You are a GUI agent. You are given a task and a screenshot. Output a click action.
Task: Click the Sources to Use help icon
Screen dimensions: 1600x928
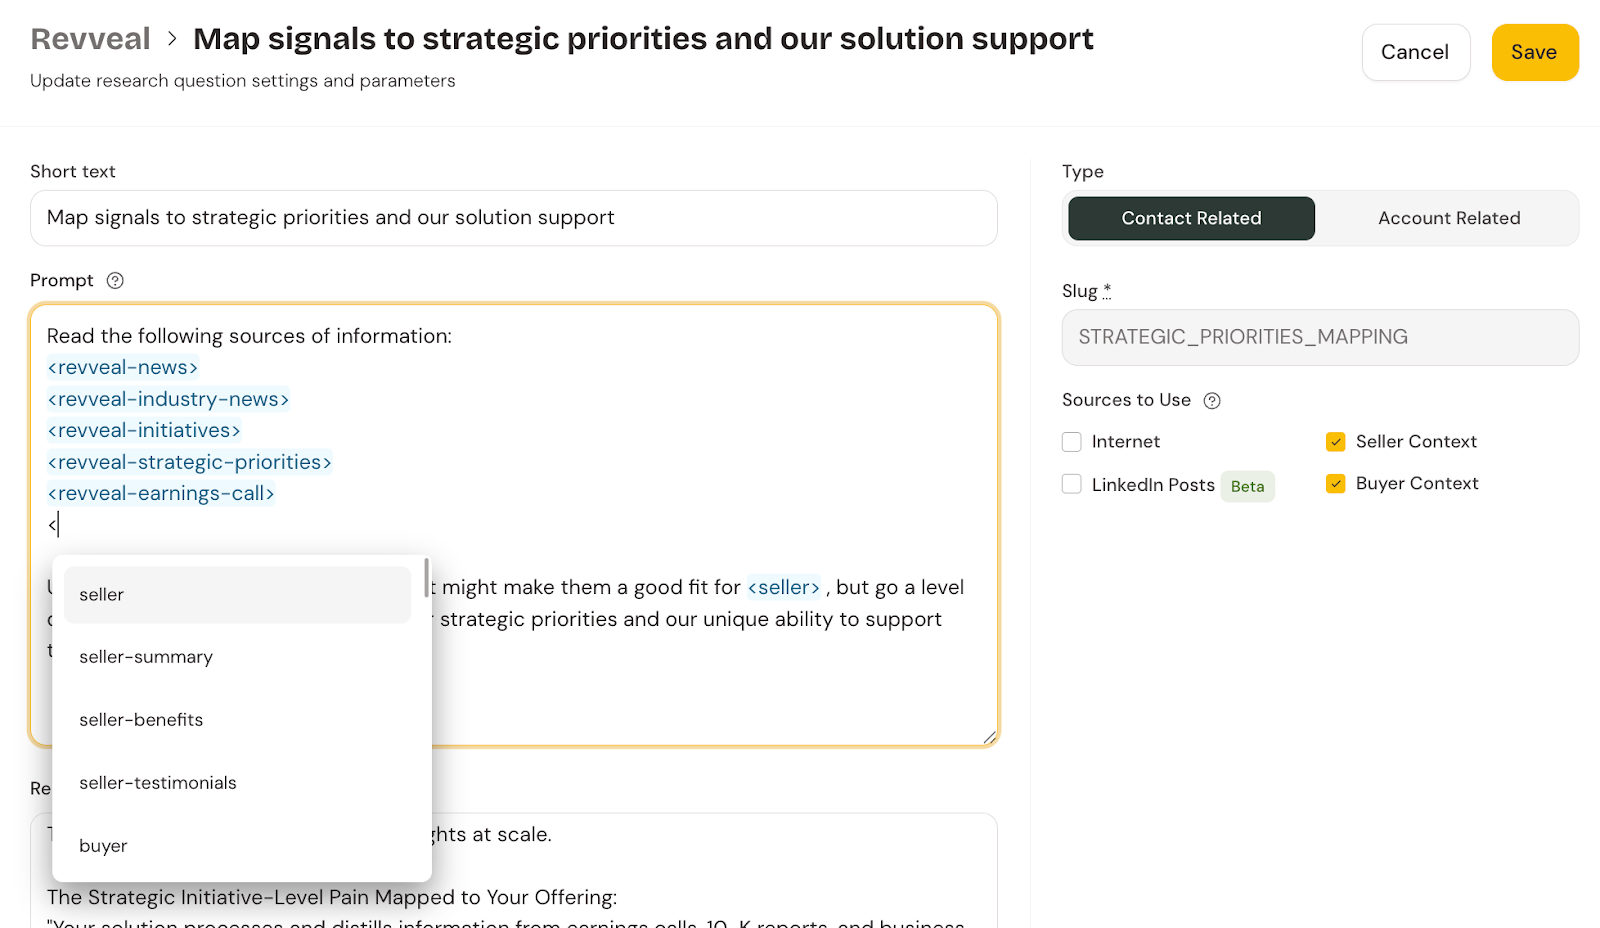(x=1212, y=401)
